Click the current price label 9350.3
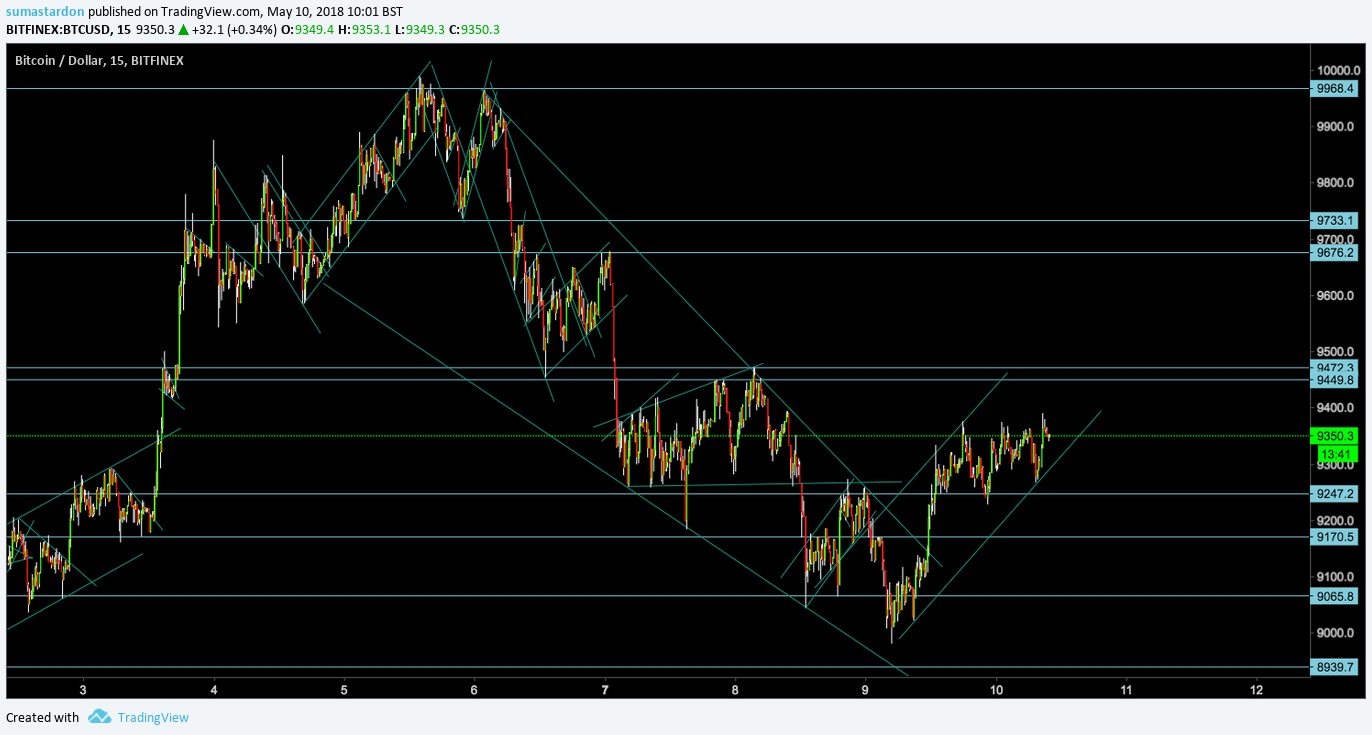 [1335, 436]
